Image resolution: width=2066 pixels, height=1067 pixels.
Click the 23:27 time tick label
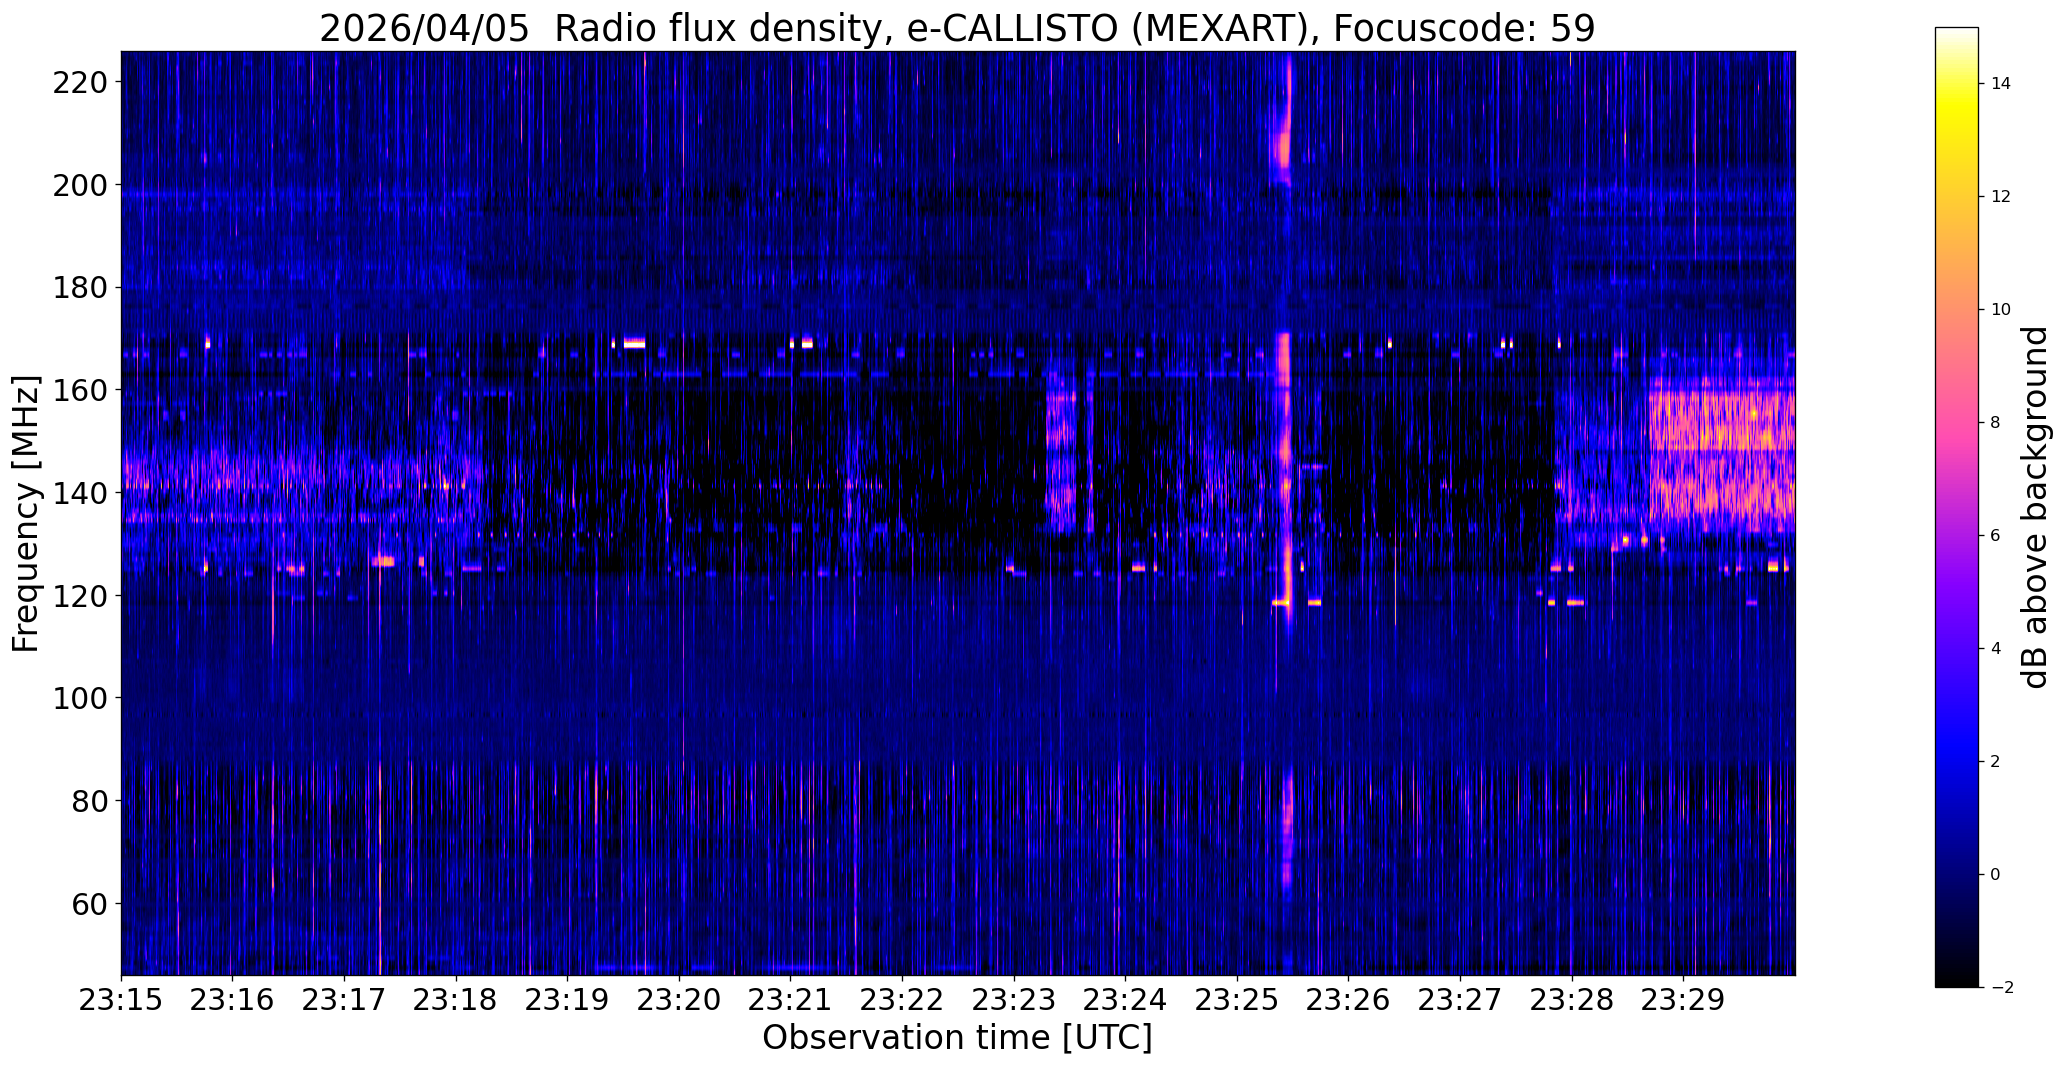tap(1461, 1000)
